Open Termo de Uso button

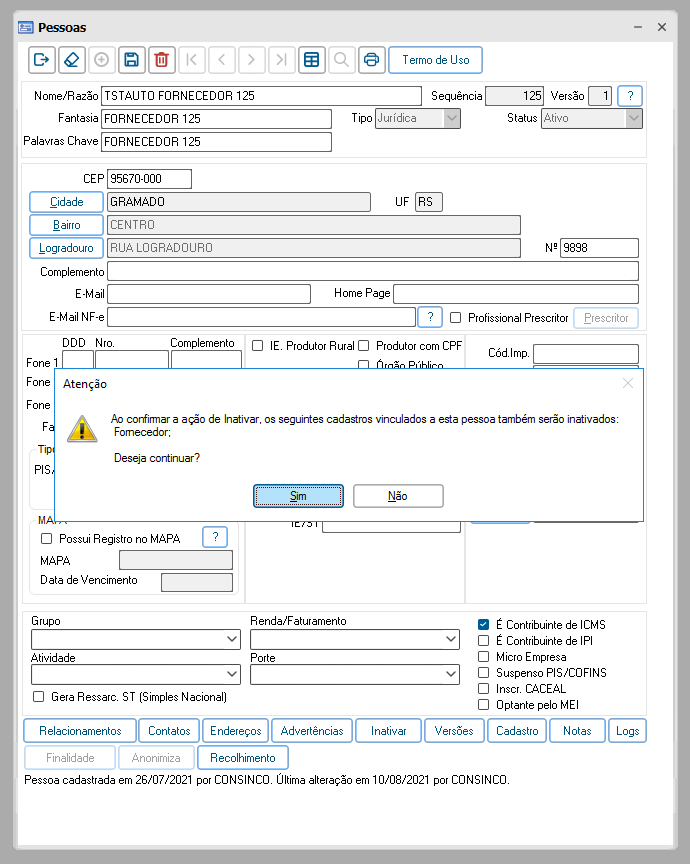(x=435, y=60)
